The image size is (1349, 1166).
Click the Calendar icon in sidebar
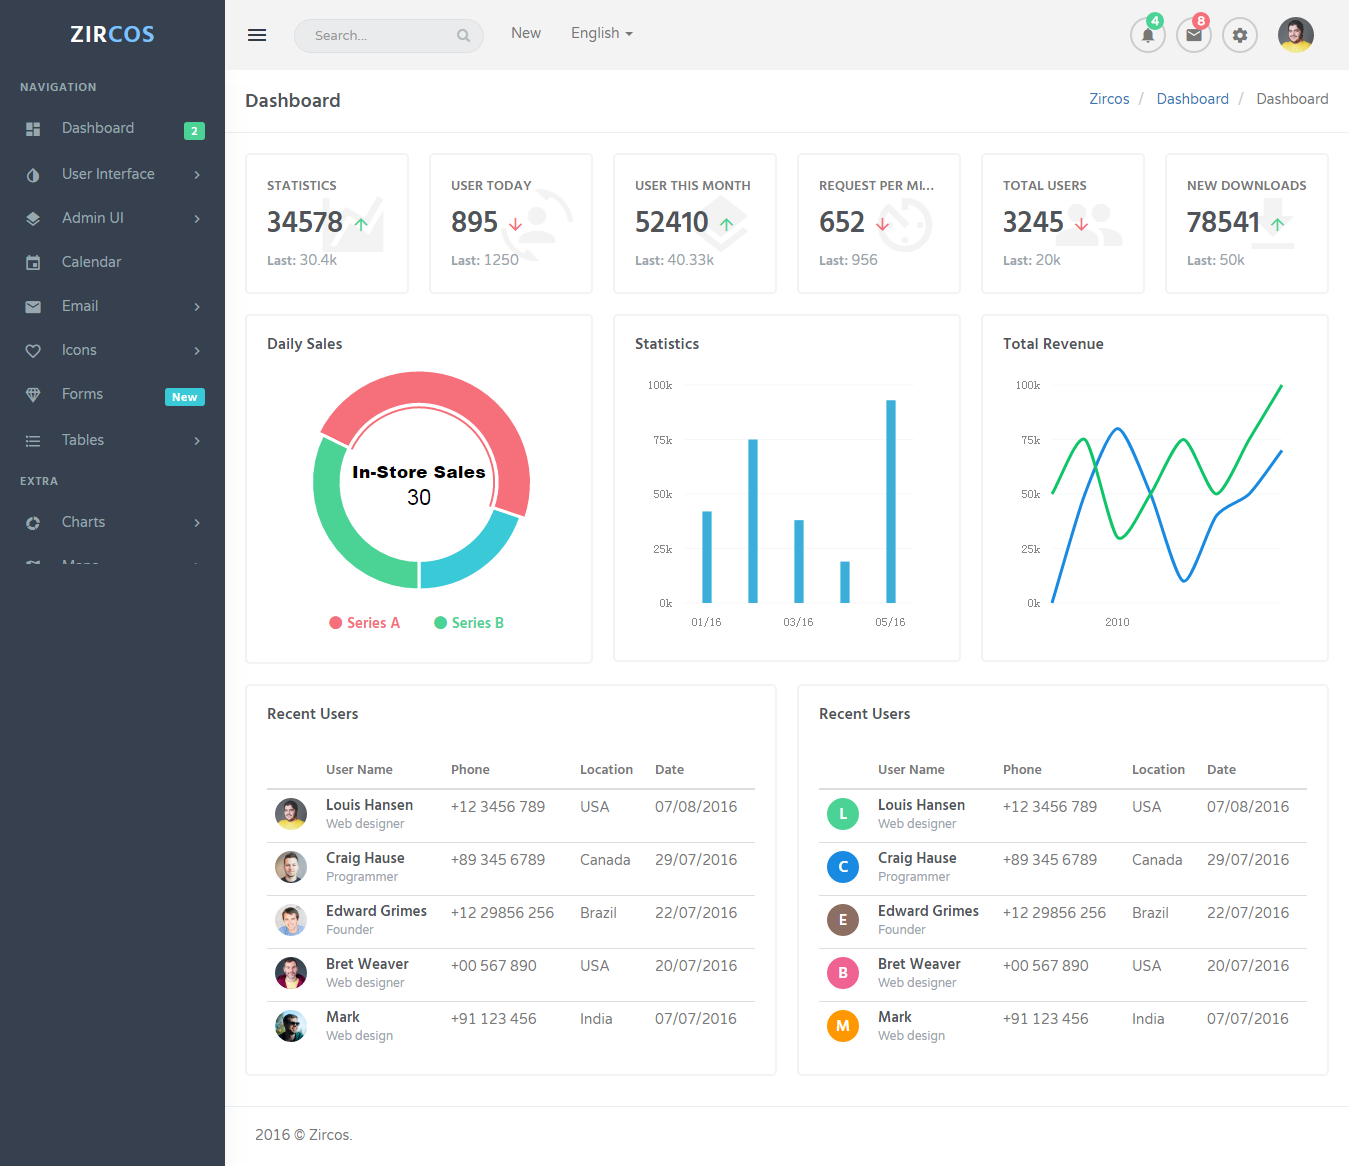pos(33,263)
